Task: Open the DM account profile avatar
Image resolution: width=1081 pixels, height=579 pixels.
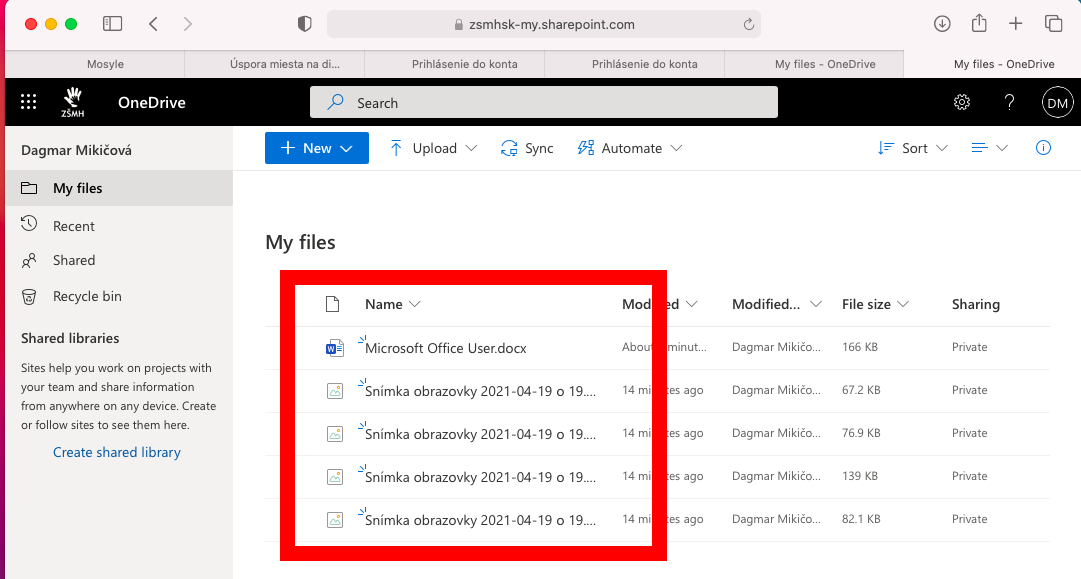Action: [1057, 102]
